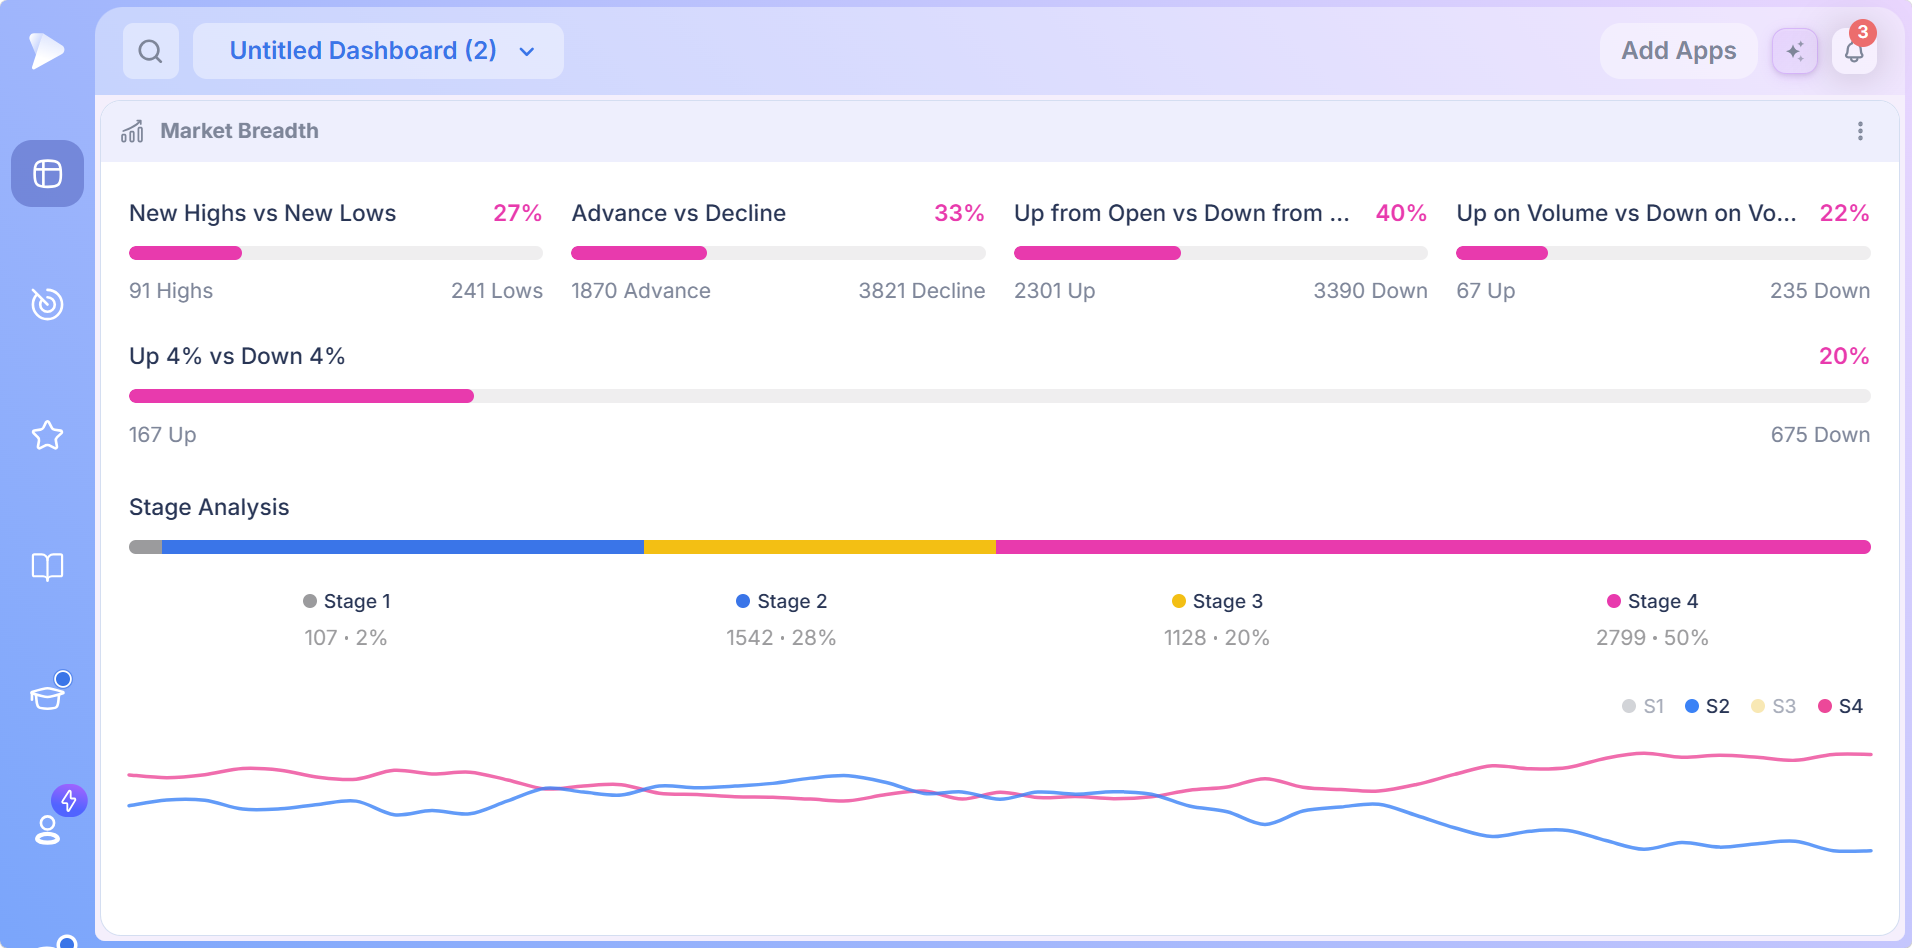Click the 675 Down count
Viewport: 1912px width, 948px height.
1820,435
